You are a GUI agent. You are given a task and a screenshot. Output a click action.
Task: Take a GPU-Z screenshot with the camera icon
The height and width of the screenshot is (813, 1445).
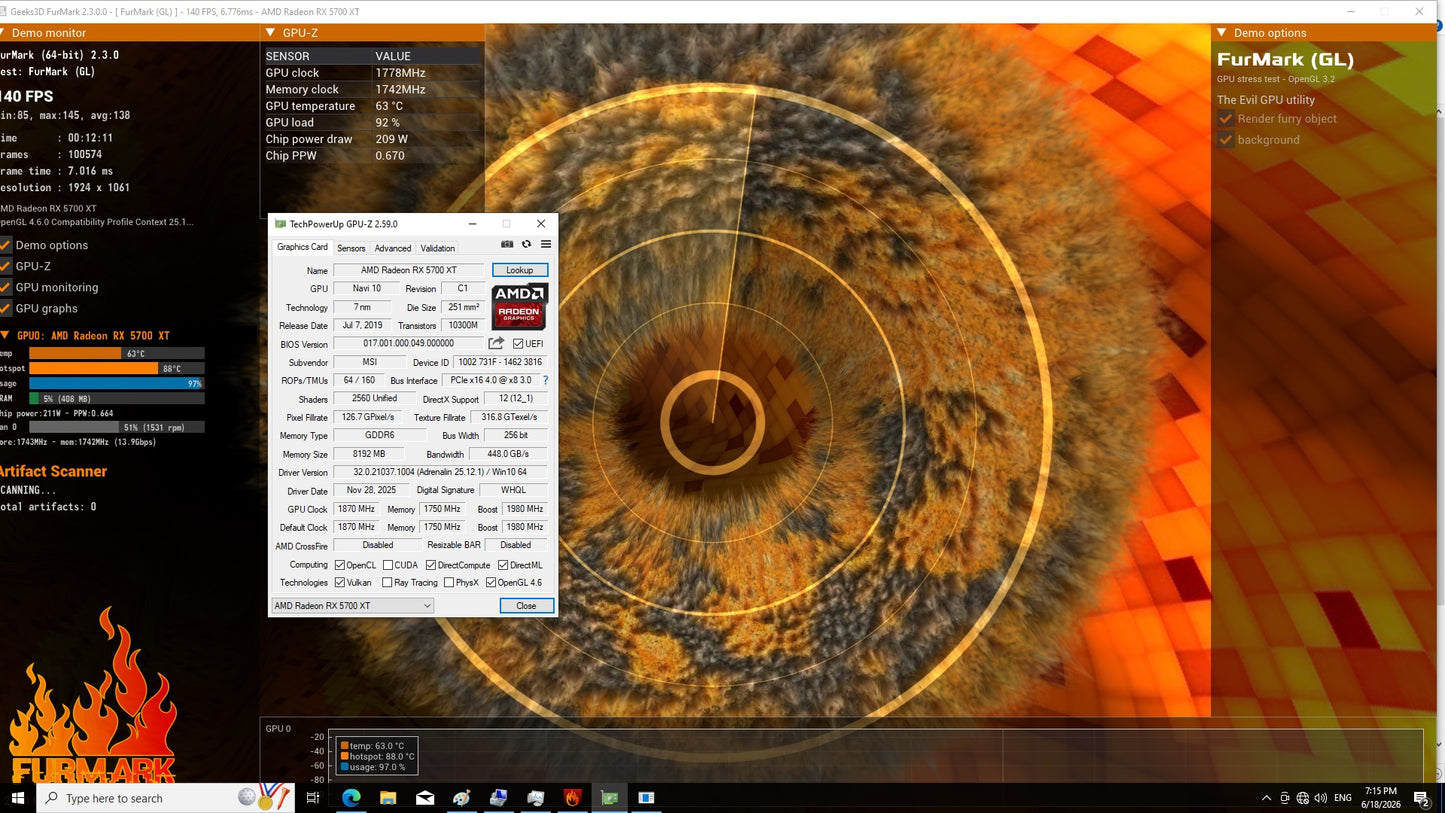(507, 244)
